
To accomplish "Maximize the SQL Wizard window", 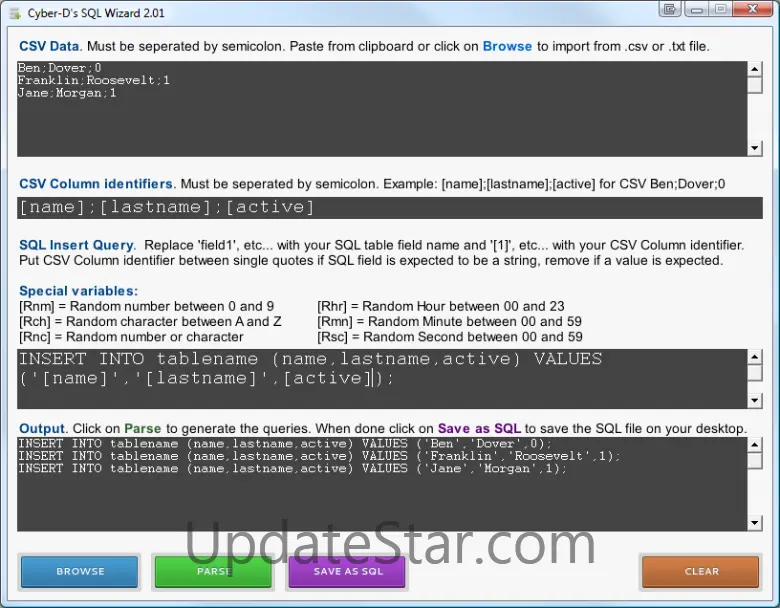I will tap(721, 9).
